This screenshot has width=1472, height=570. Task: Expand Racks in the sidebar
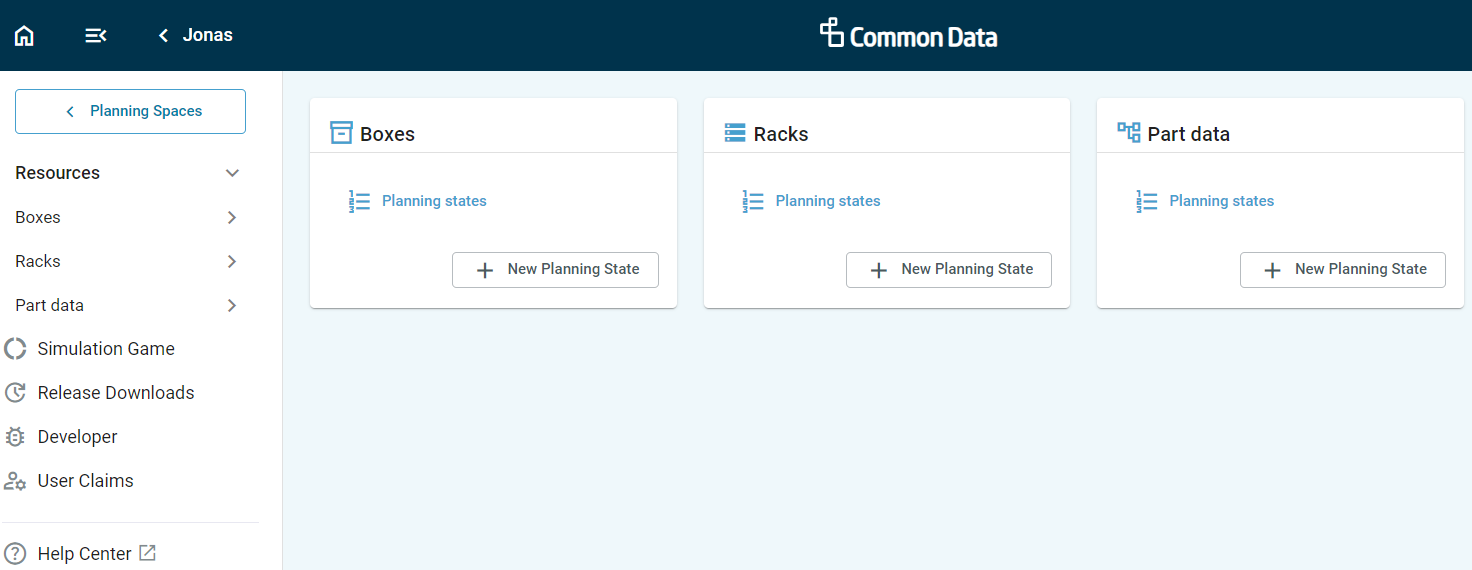click(232, 261)
